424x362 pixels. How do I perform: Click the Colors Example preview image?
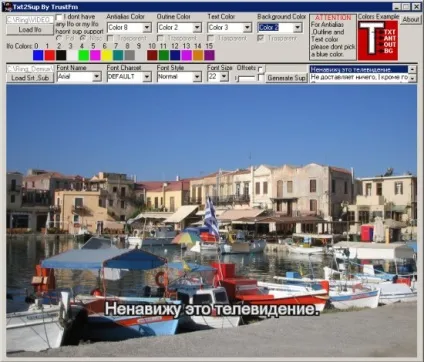[x=378, y=40]
